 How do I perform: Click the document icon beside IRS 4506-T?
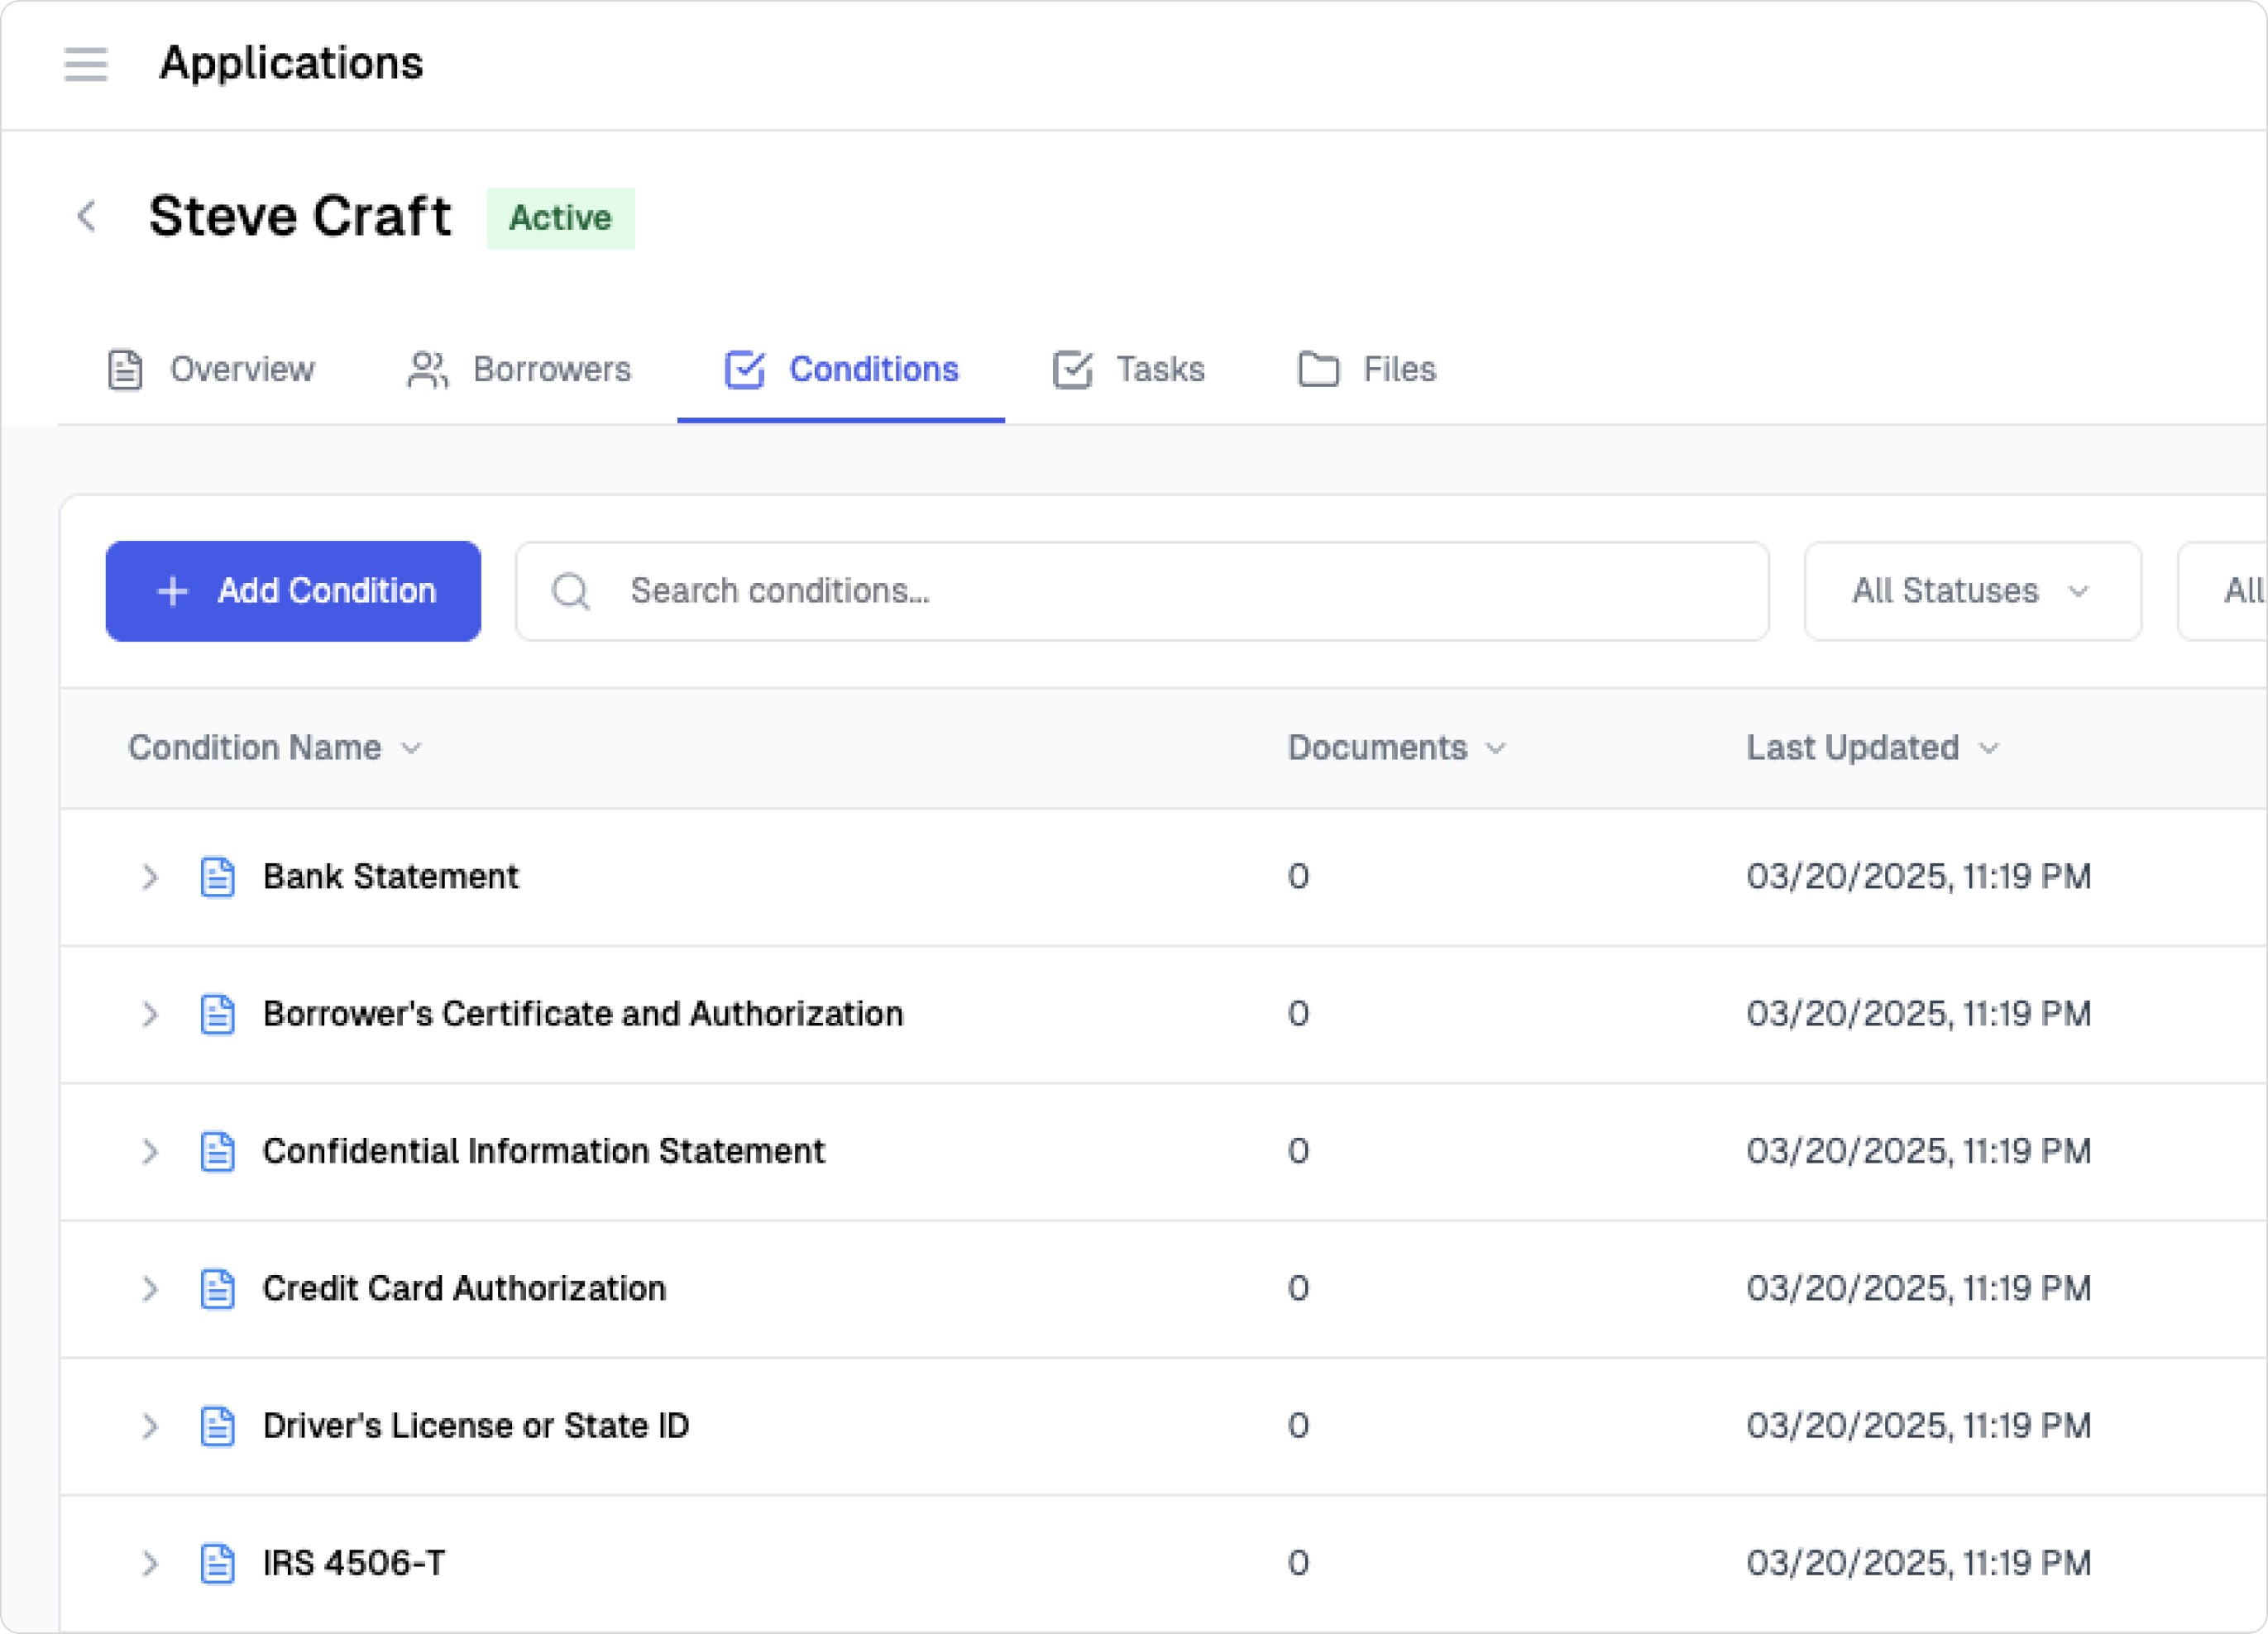[x=217, y=1563]
